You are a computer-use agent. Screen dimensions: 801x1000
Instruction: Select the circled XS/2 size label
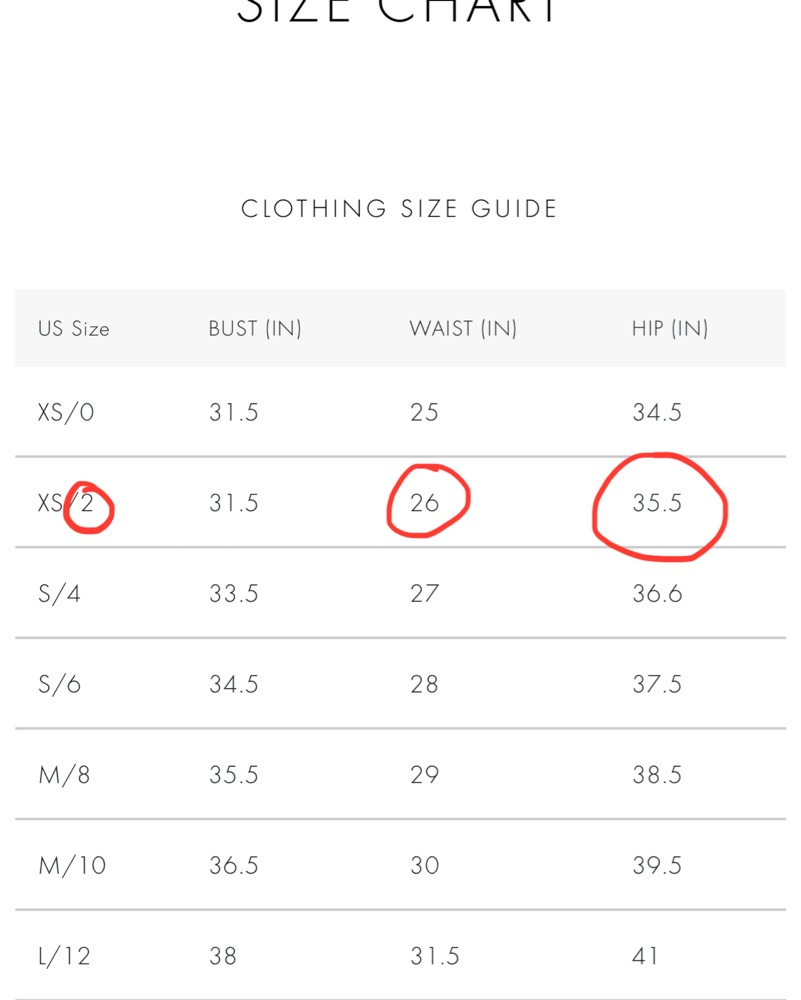pos(66,503)
